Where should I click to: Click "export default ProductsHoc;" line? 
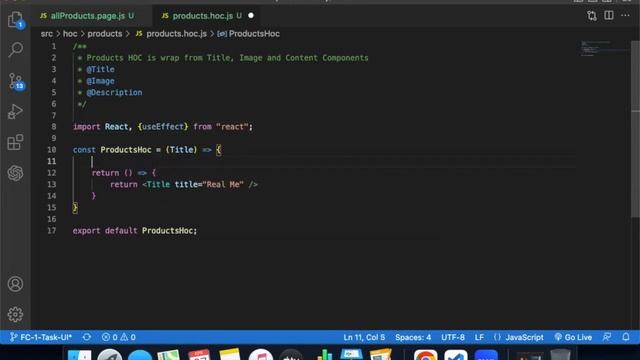click(x=135, y=231)
